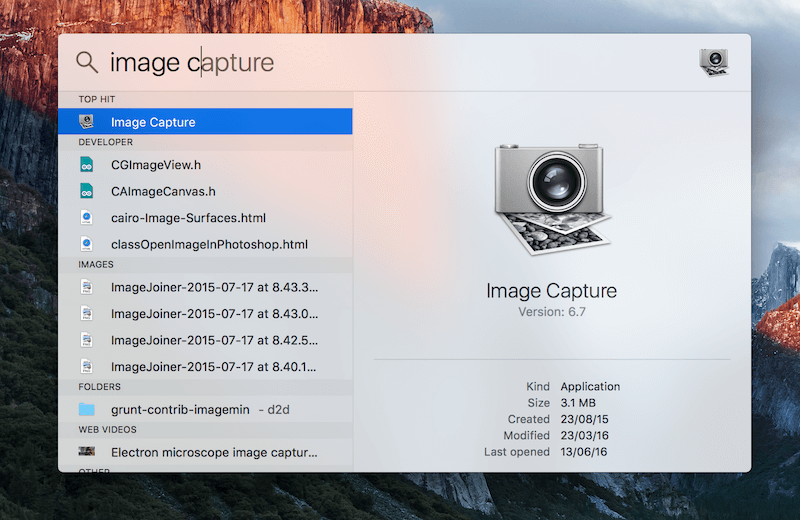This screenshot has width=800, height=520.
Task: Click the icon of the ImageJoiner 8.43.3 image
Action: point(87,287)
